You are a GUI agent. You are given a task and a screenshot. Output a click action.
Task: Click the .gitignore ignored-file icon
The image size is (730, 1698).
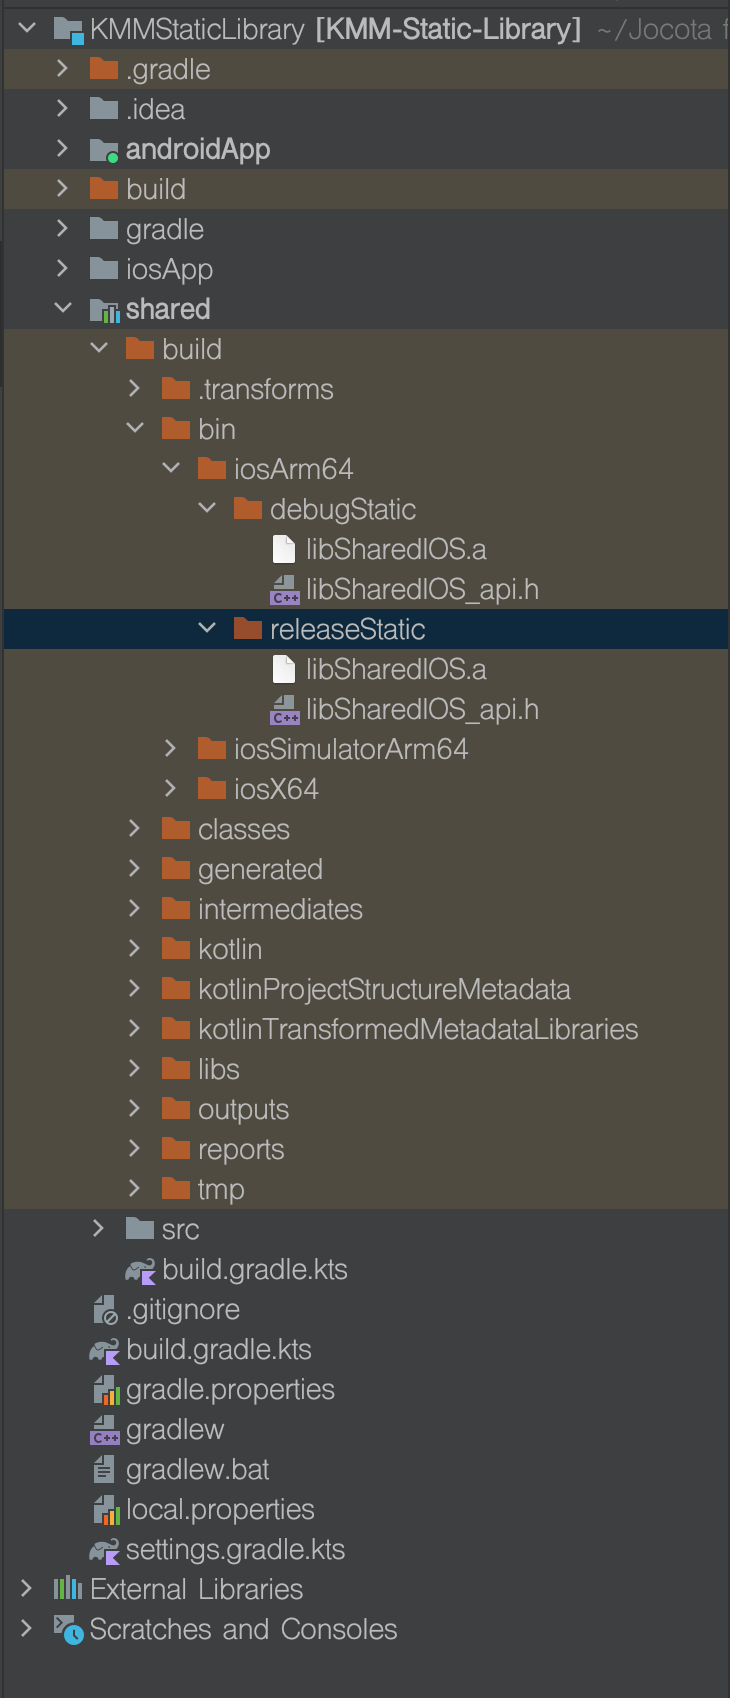click(104, 1309)
